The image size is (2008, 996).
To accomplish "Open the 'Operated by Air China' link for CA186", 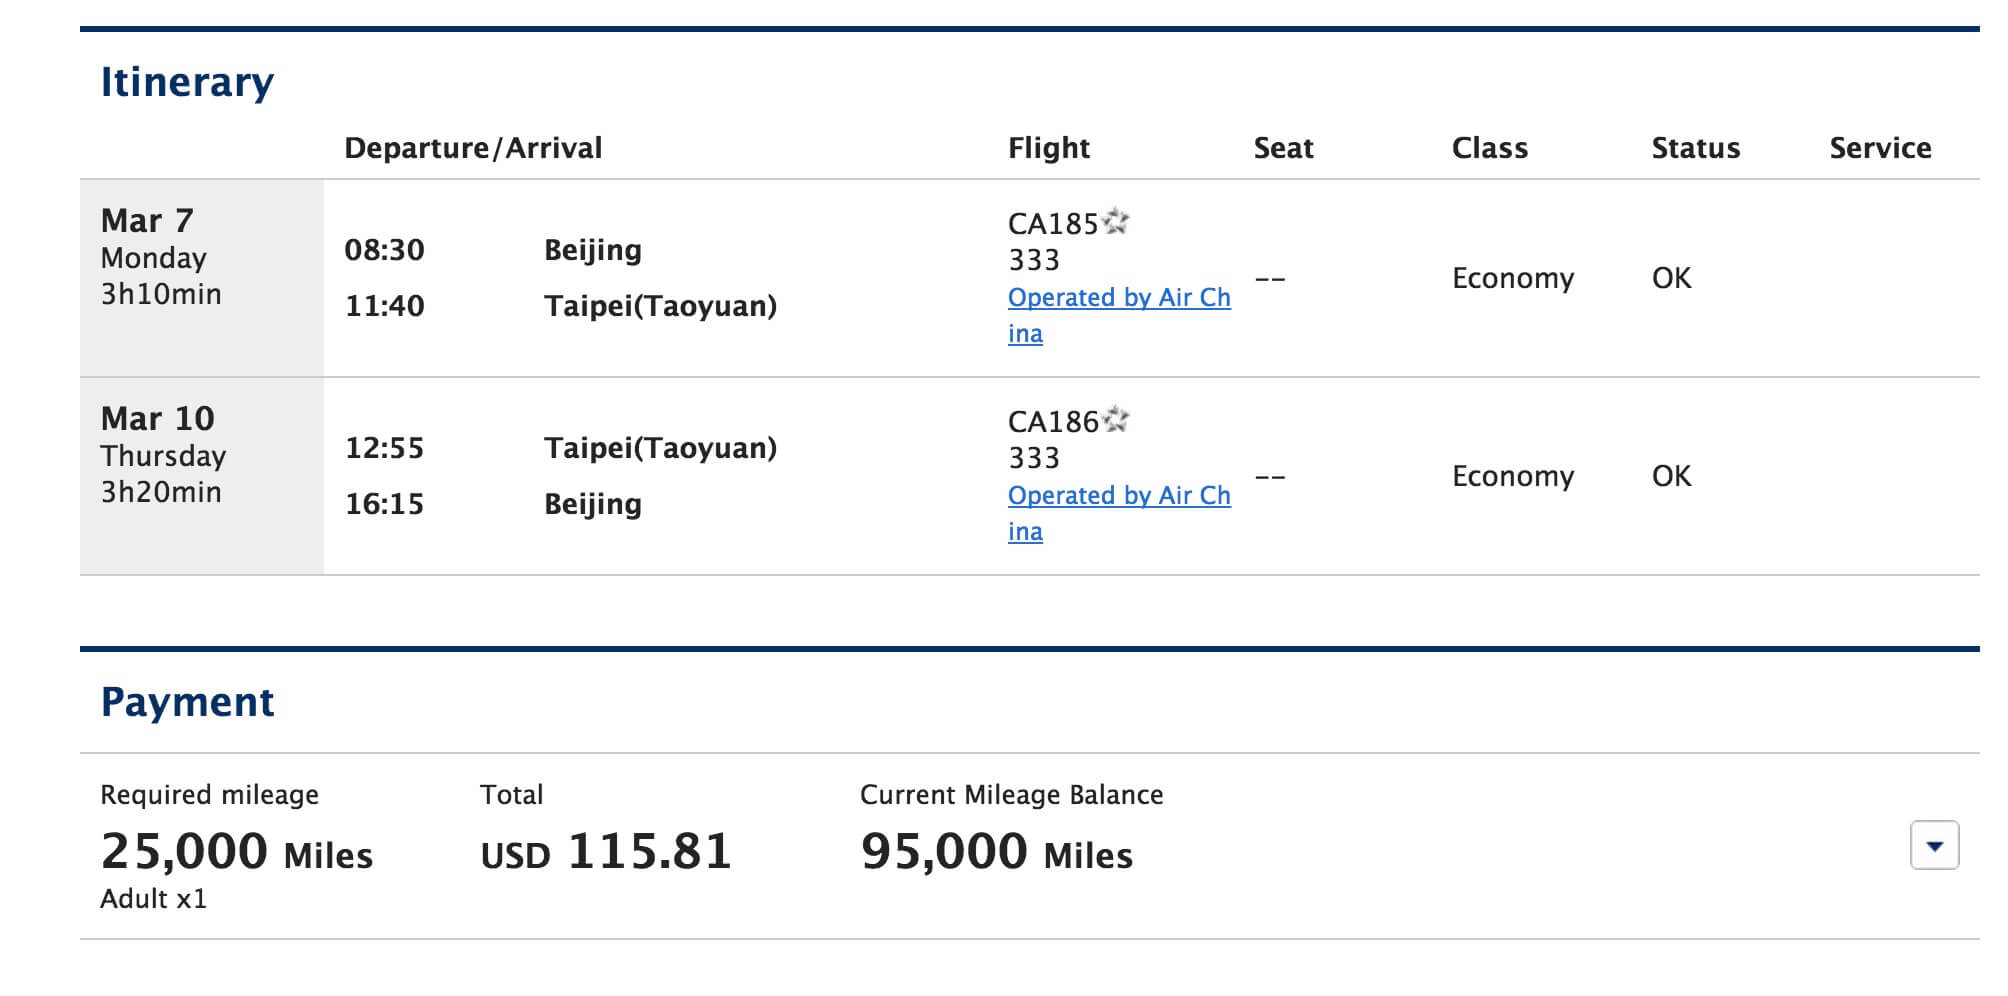I will pyautogui.click(x=1119, y=513).
